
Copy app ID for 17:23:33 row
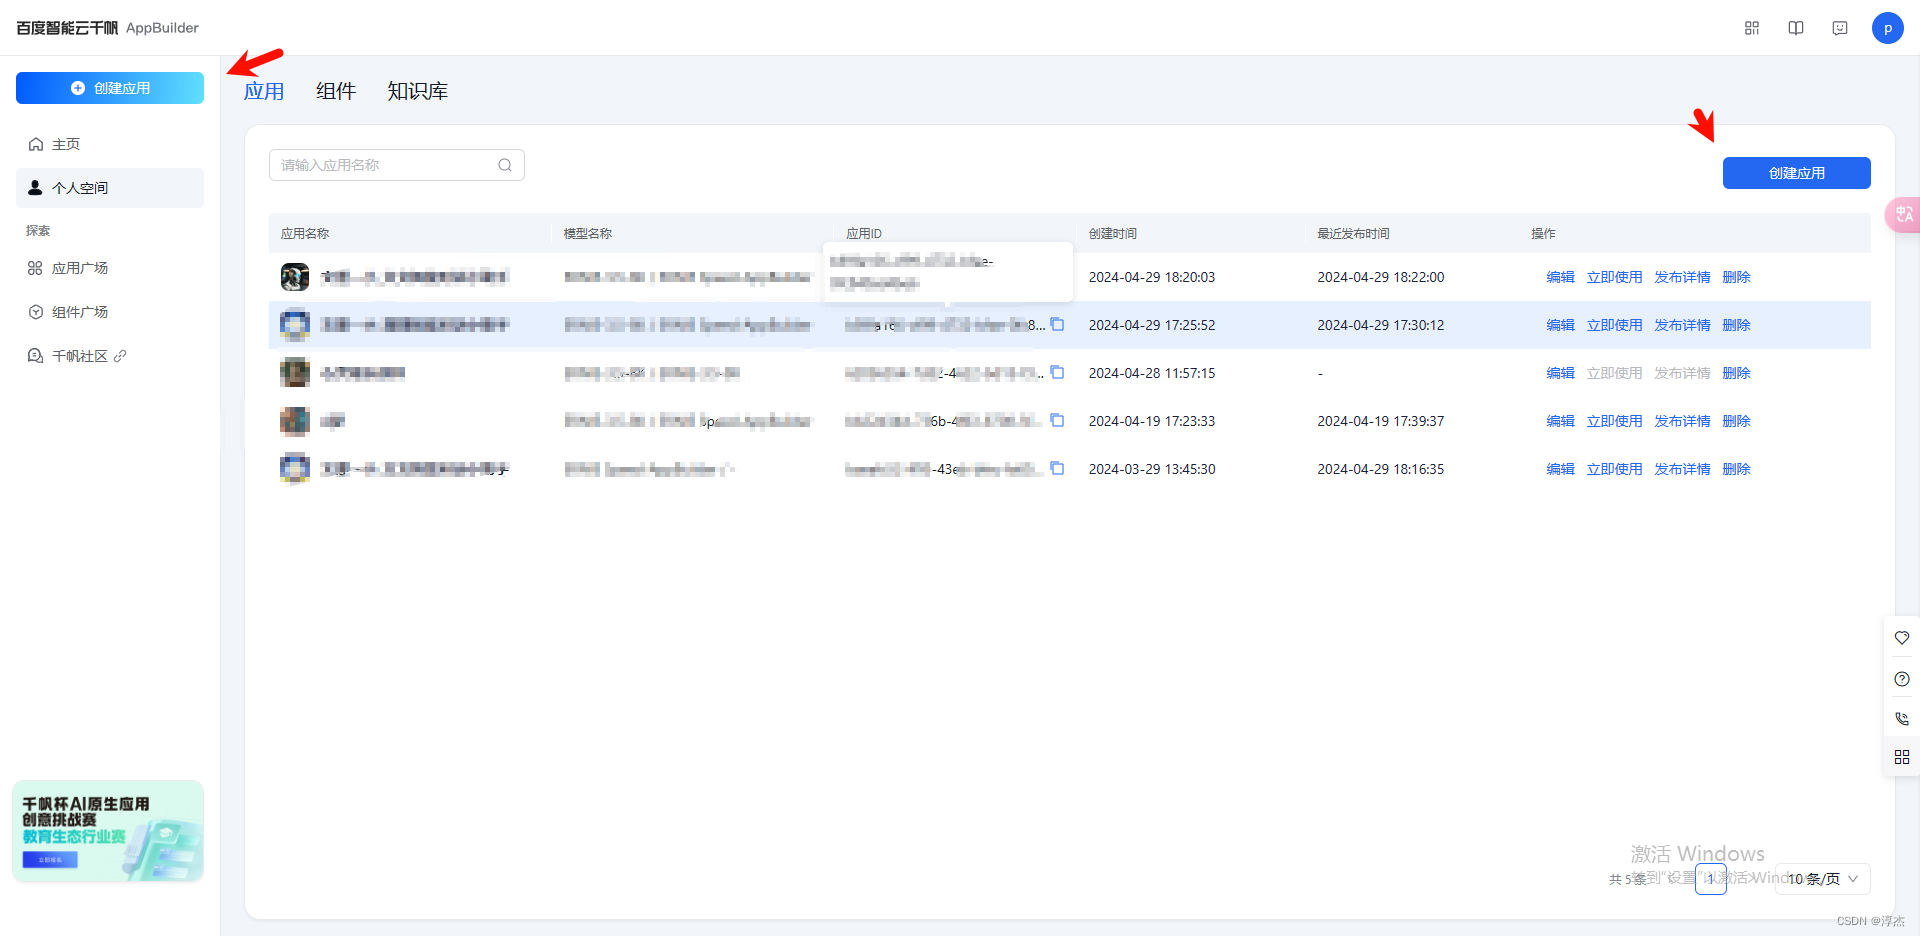1057,420
